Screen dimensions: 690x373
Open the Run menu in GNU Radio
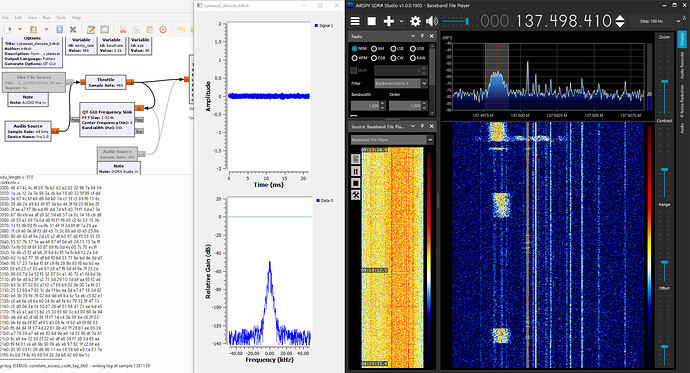click(47, 18)
